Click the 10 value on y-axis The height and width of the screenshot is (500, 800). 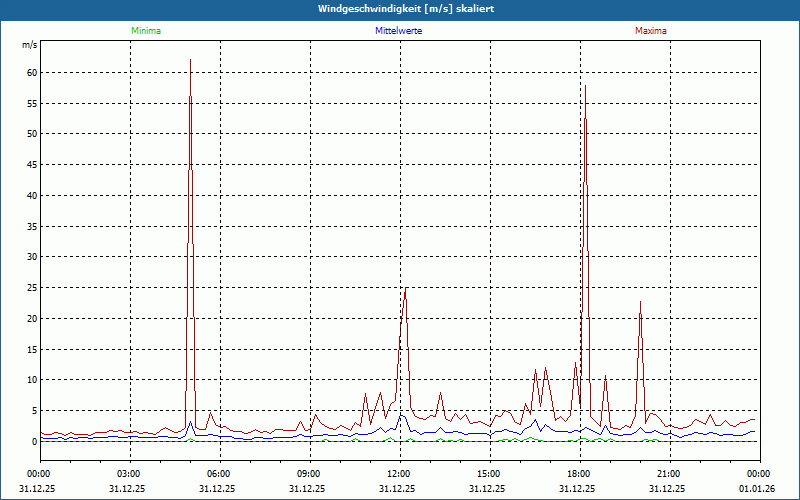(33, 380)
